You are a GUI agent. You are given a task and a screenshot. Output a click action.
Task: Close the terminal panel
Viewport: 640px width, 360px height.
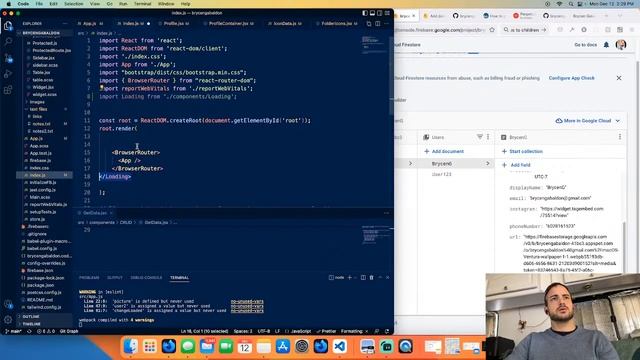coord(387,278)
